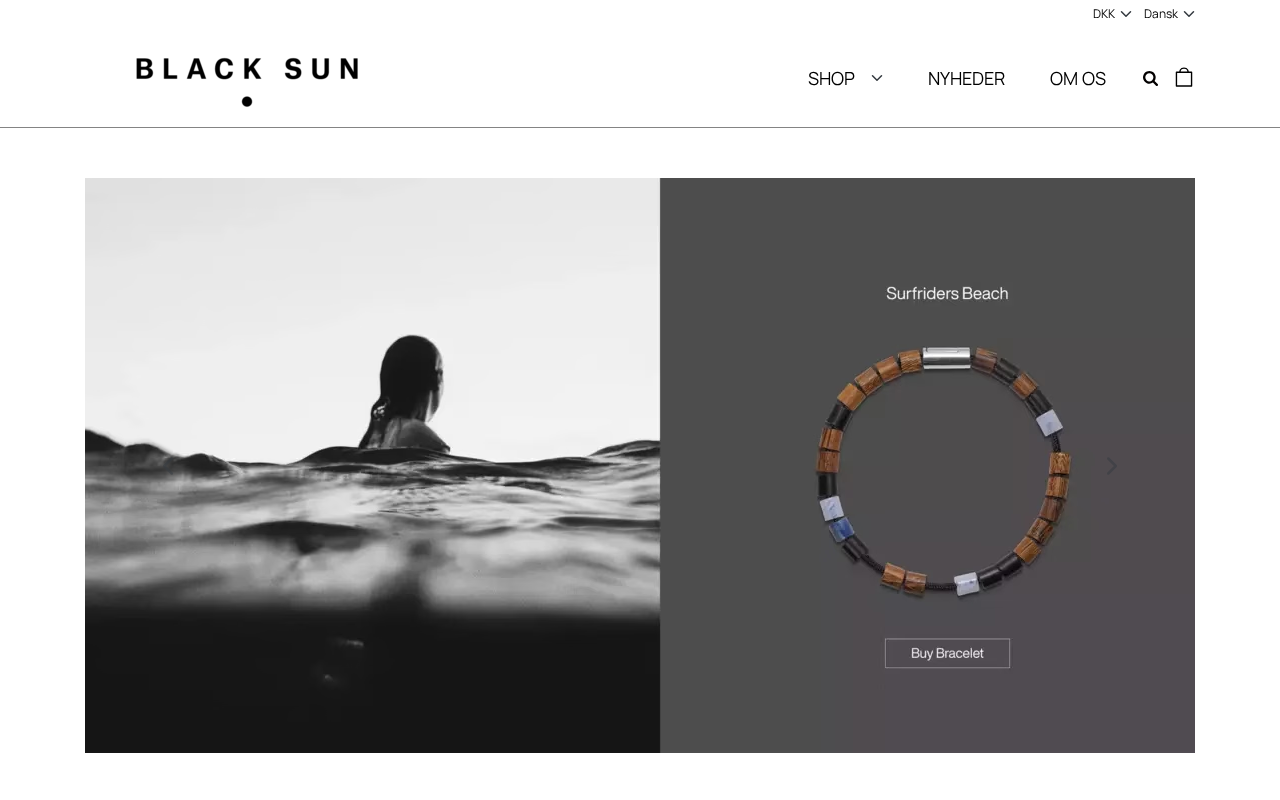1280x800 pixels.
Task: Click the BLACK SUN wordmark logo
Action: (247, 69)
